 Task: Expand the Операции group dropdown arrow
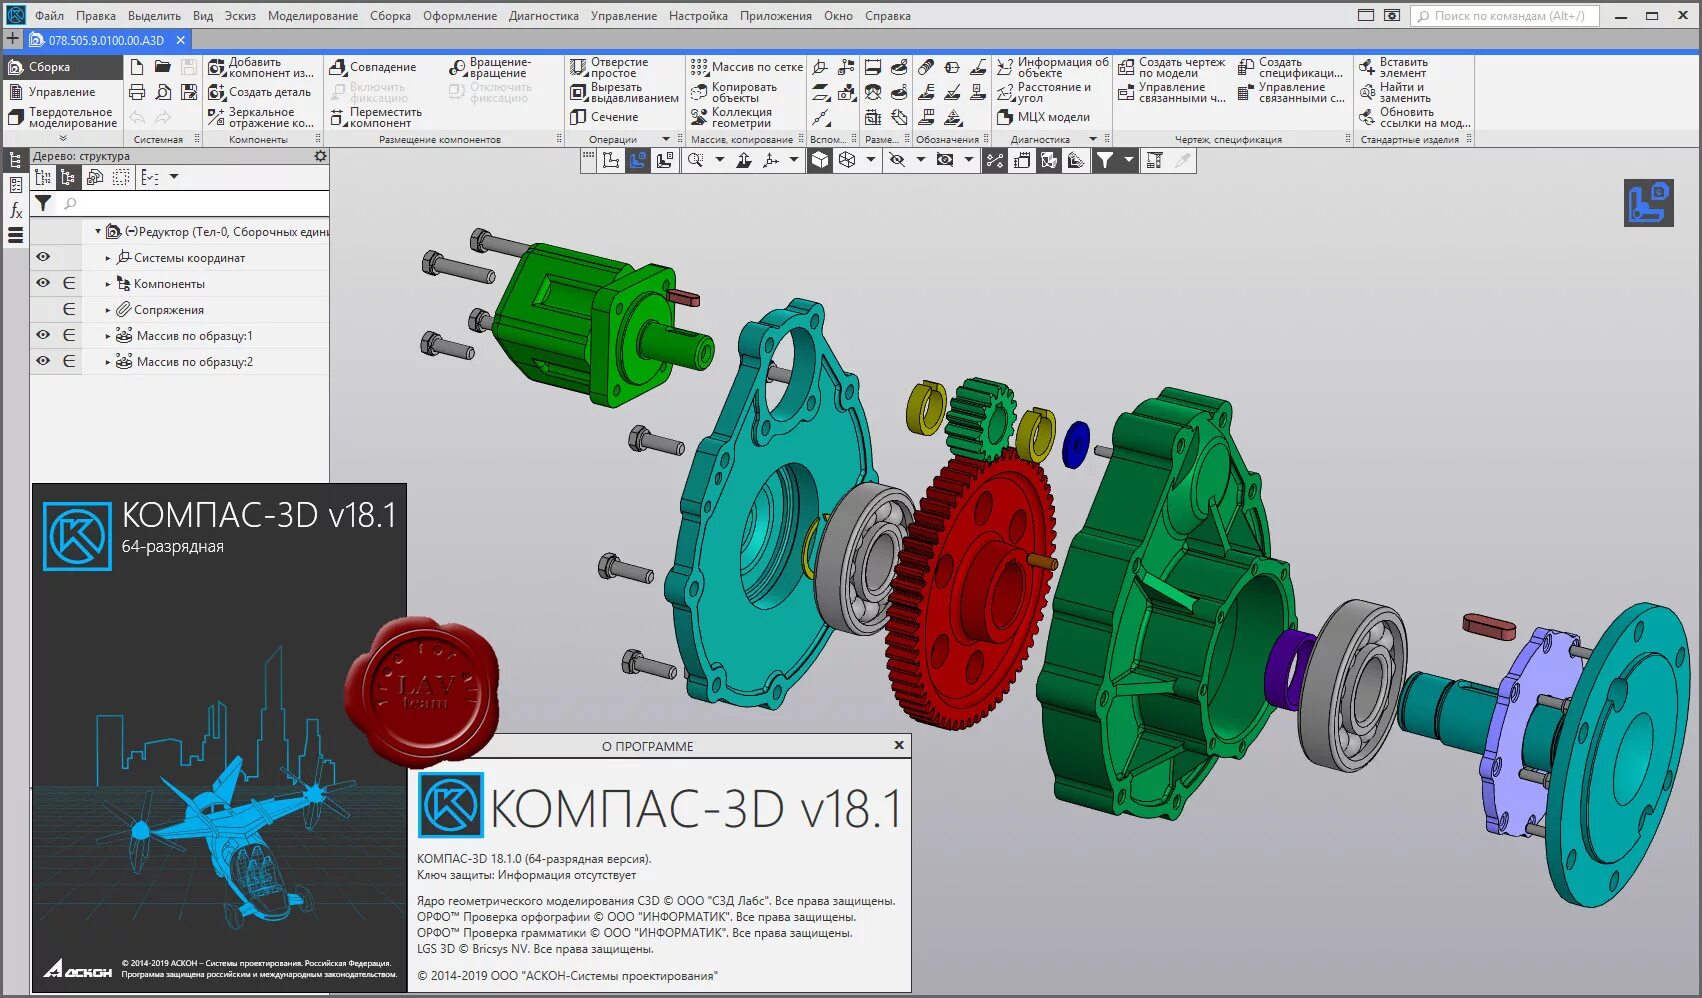coord(666,139)
